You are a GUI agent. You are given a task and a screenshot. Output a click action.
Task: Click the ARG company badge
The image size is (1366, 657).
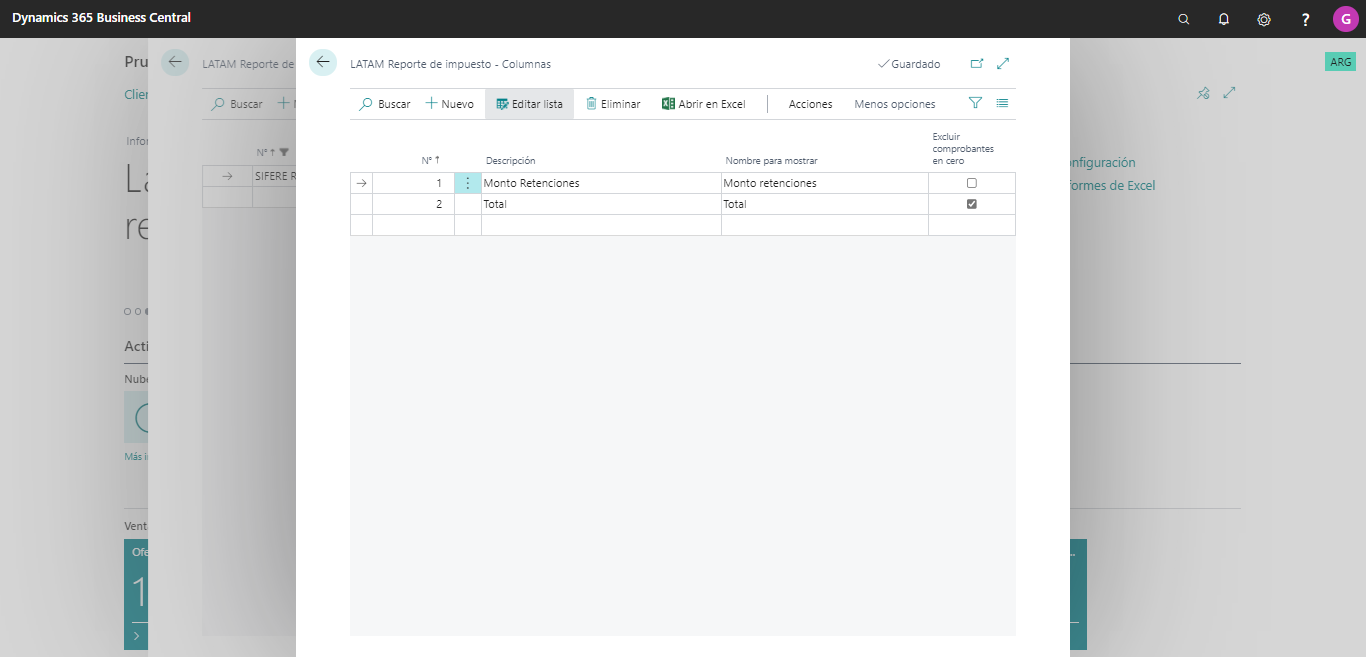coord(1340,62)
